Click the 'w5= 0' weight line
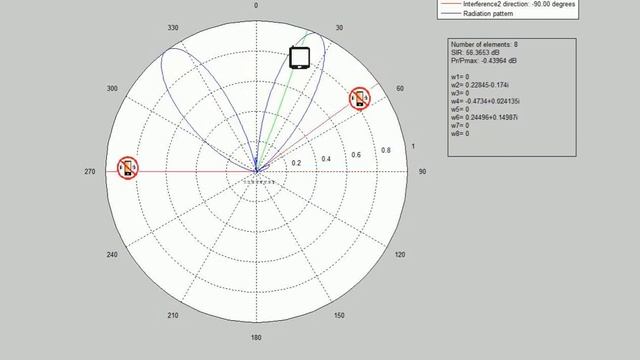The height and width of the screenshot is (360, 640). coord(460,109)
